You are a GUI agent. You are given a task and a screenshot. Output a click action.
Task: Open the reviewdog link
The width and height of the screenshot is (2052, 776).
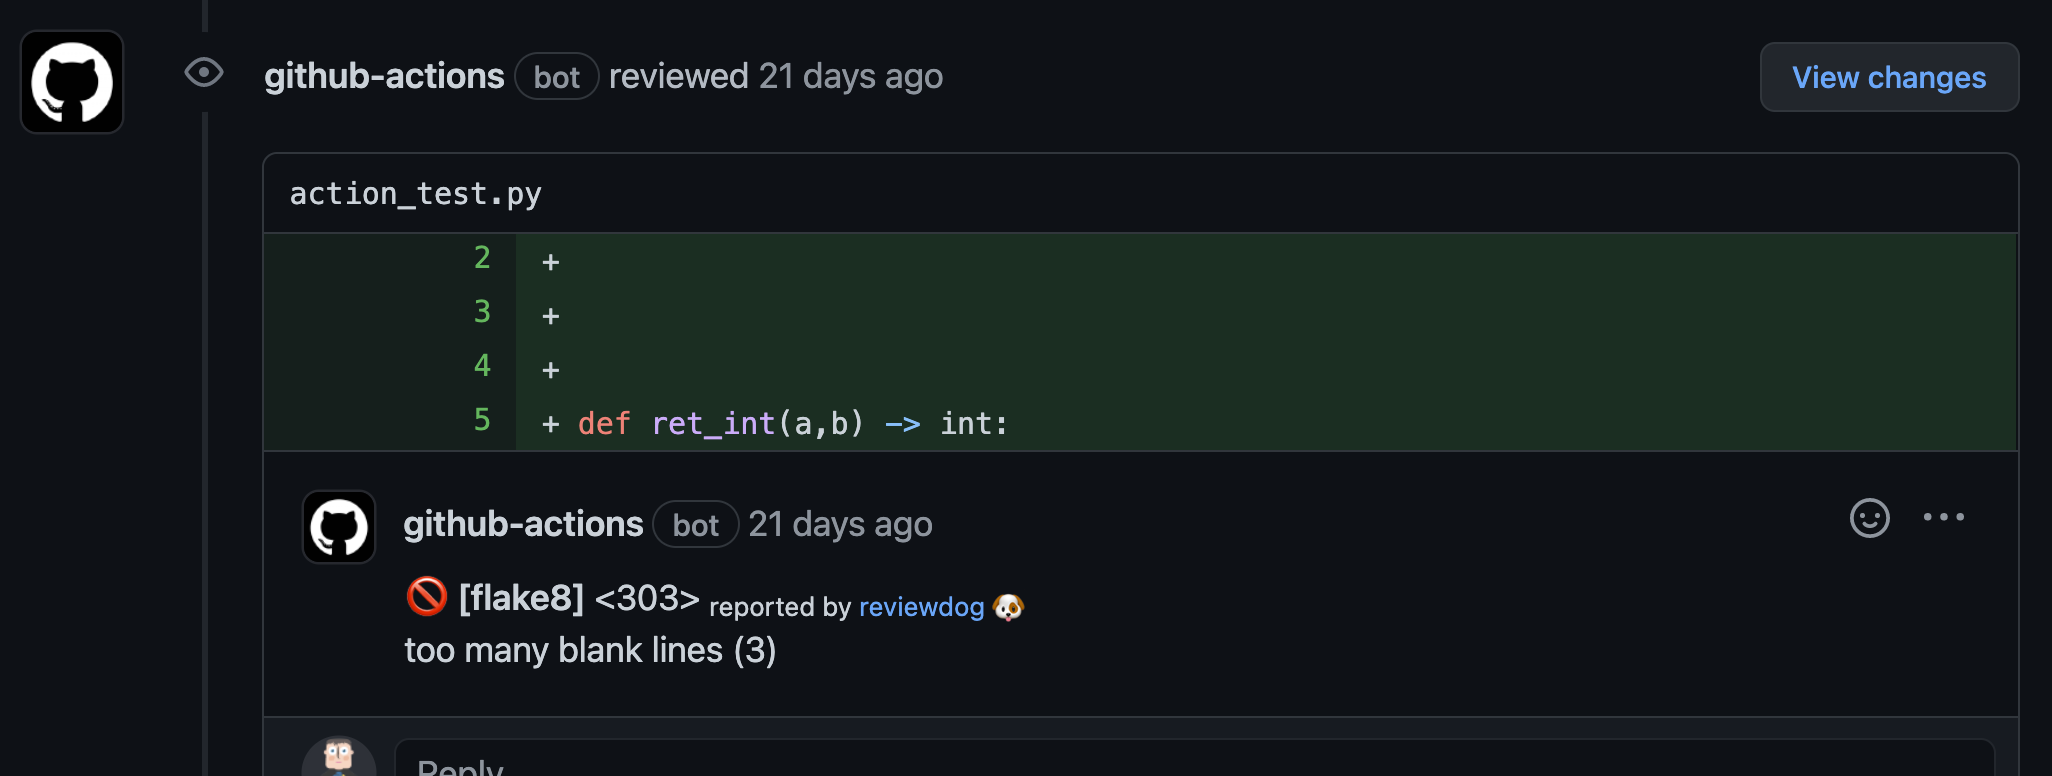[x=921, y=607]
